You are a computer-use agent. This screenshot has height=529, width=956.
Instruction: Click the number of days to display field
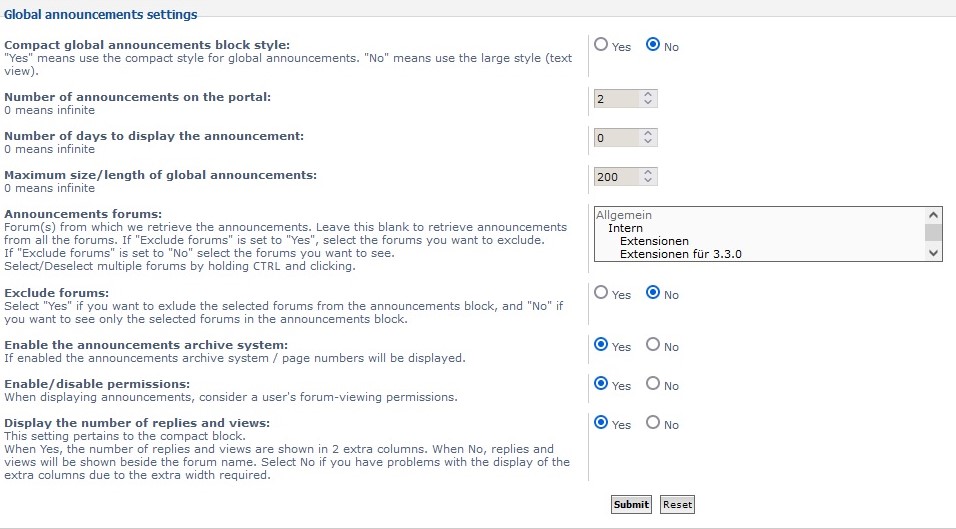[616, 138]
